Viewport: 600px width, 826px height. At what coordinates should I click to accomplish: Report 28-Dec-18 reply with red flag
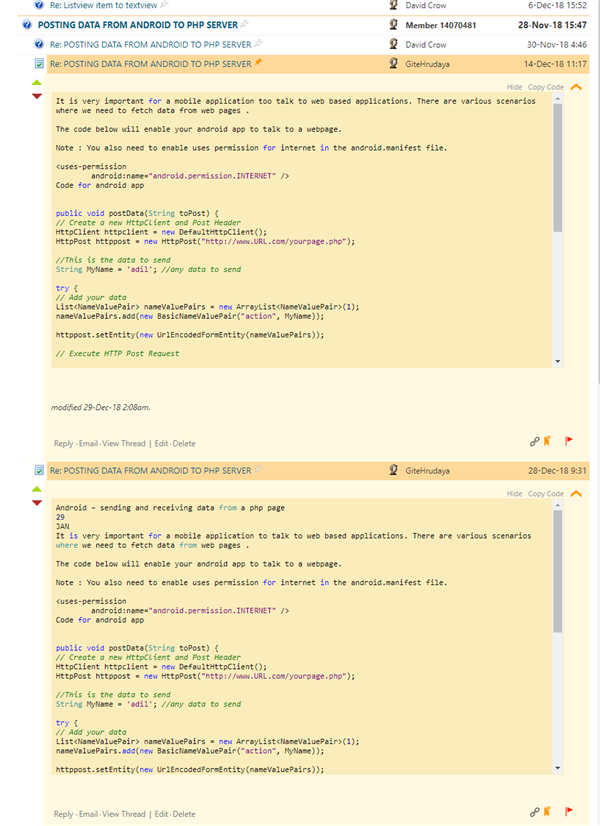[x=568, y=811]
